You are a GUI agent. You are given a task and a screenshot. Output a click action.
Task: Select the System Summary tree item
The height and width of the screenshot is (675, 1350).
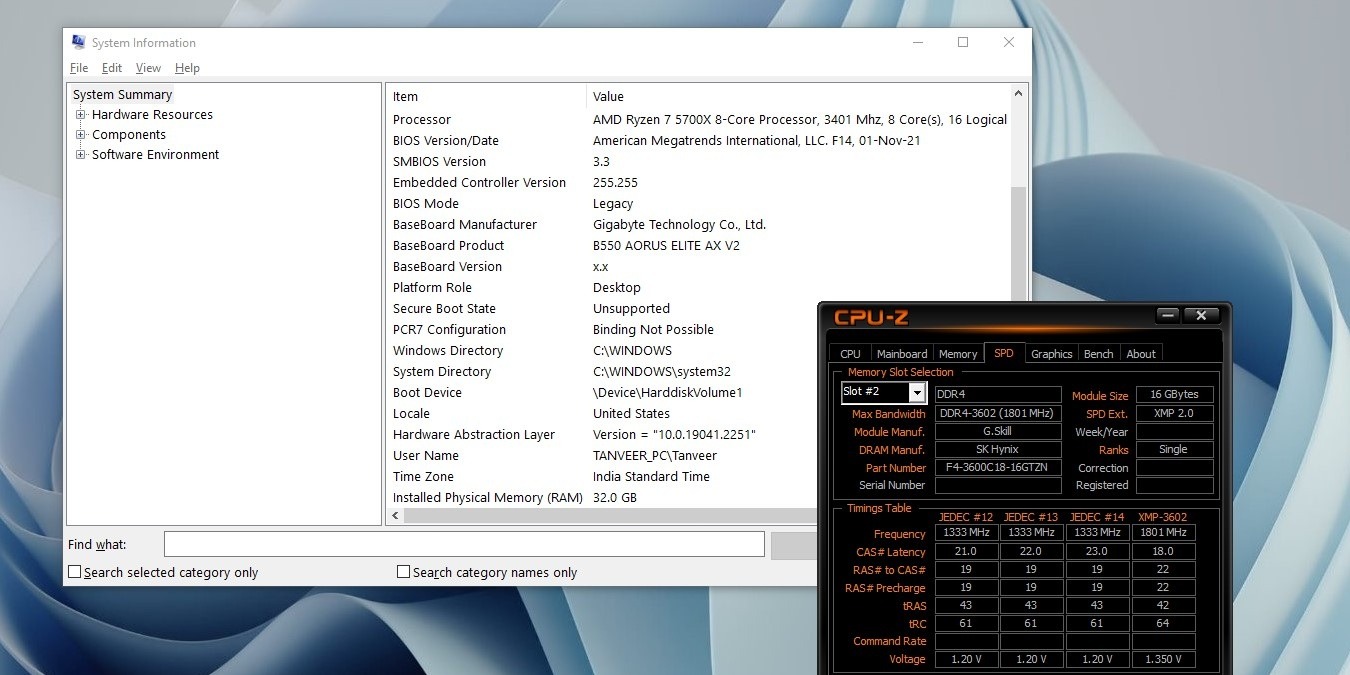pos(121,94)
